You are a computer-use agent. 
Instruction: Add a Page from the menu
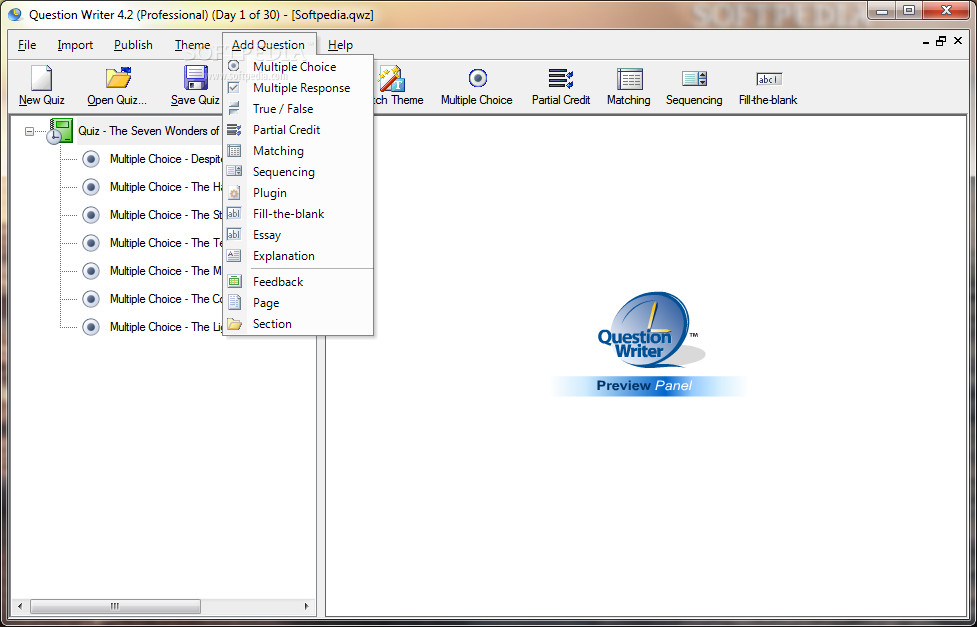(x=298, y=302)
